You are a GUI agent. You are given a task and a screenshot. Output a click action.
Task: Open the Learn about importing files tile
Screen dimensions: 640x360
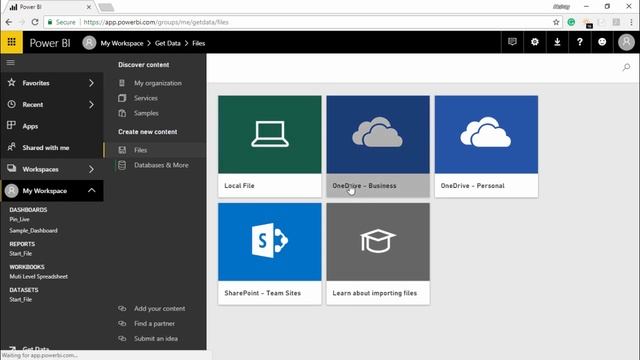point(378,254)
